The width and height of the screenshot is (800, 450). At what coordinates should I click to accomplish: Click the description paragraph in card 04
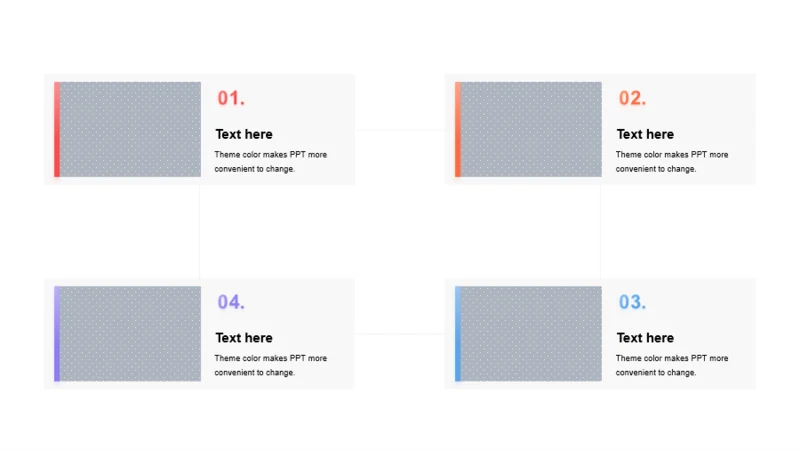(x=270, y=365)
